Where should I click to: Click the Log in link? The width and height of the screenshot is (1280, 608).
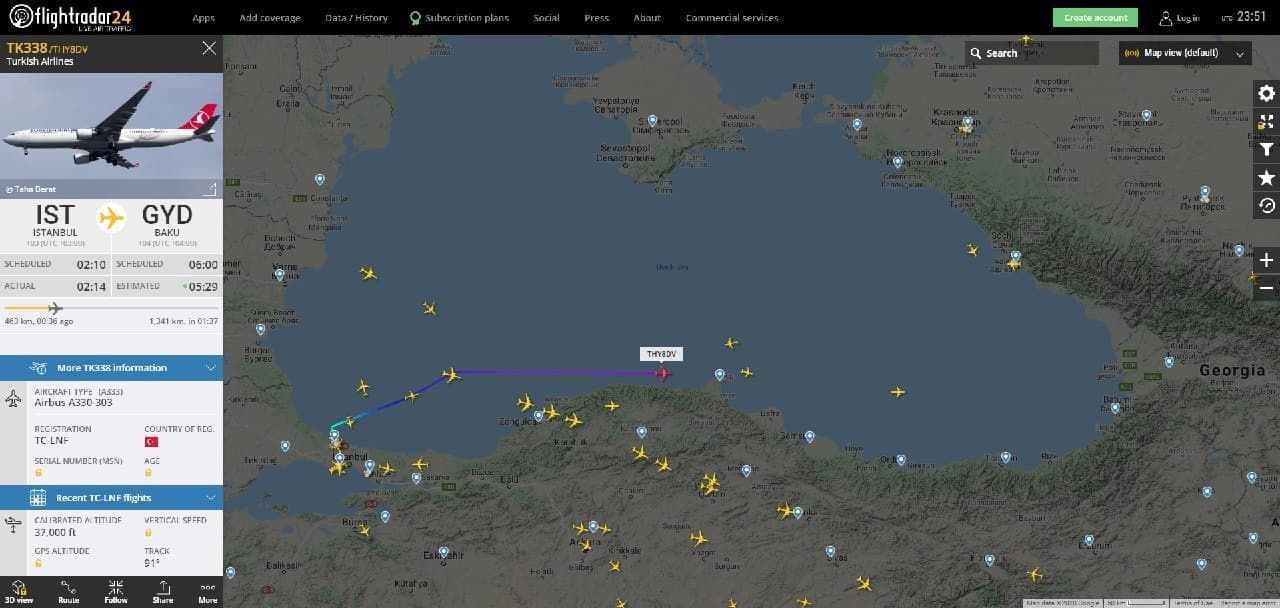click(x=1179, y=18)
